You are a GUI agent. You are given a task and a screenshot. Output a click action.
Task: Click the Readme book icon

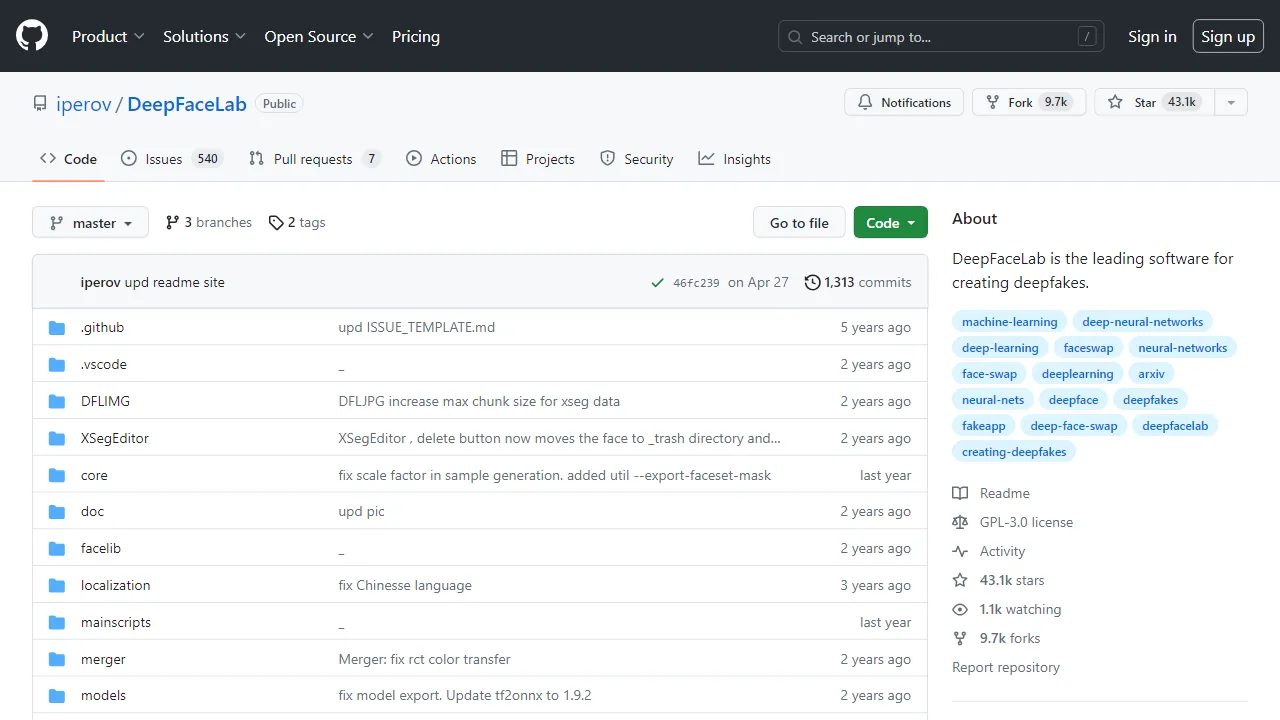click(960, 493)
